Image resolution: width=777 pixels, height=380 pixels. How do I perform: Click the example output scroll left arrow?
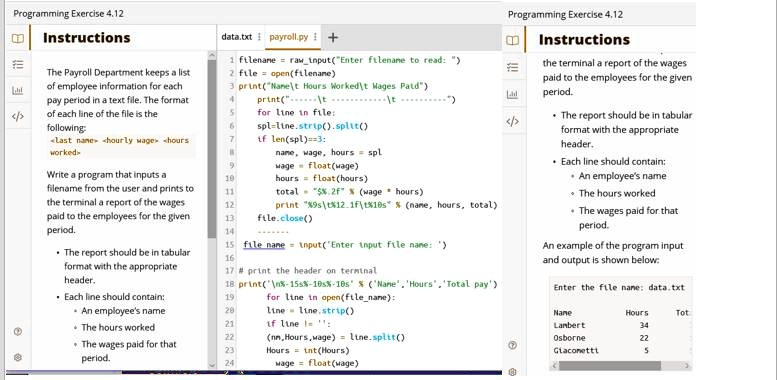point(555,366)
